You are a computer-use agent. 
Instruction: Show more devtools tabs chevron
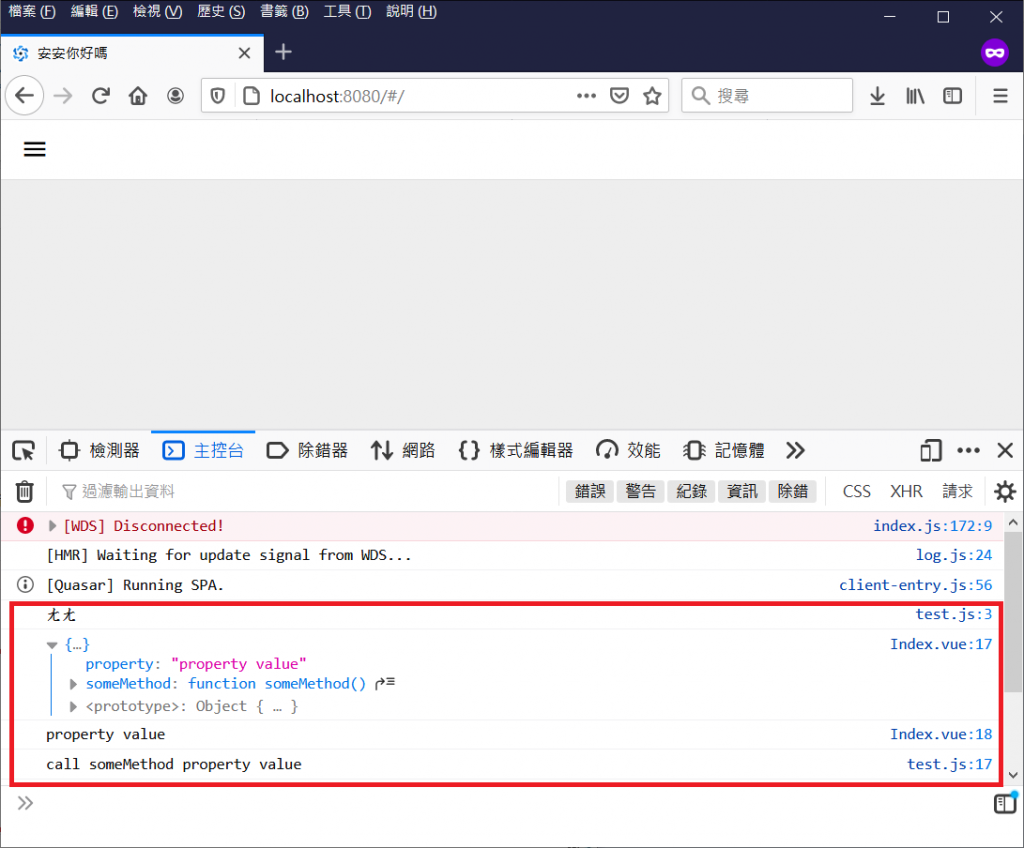pos(795,450)
